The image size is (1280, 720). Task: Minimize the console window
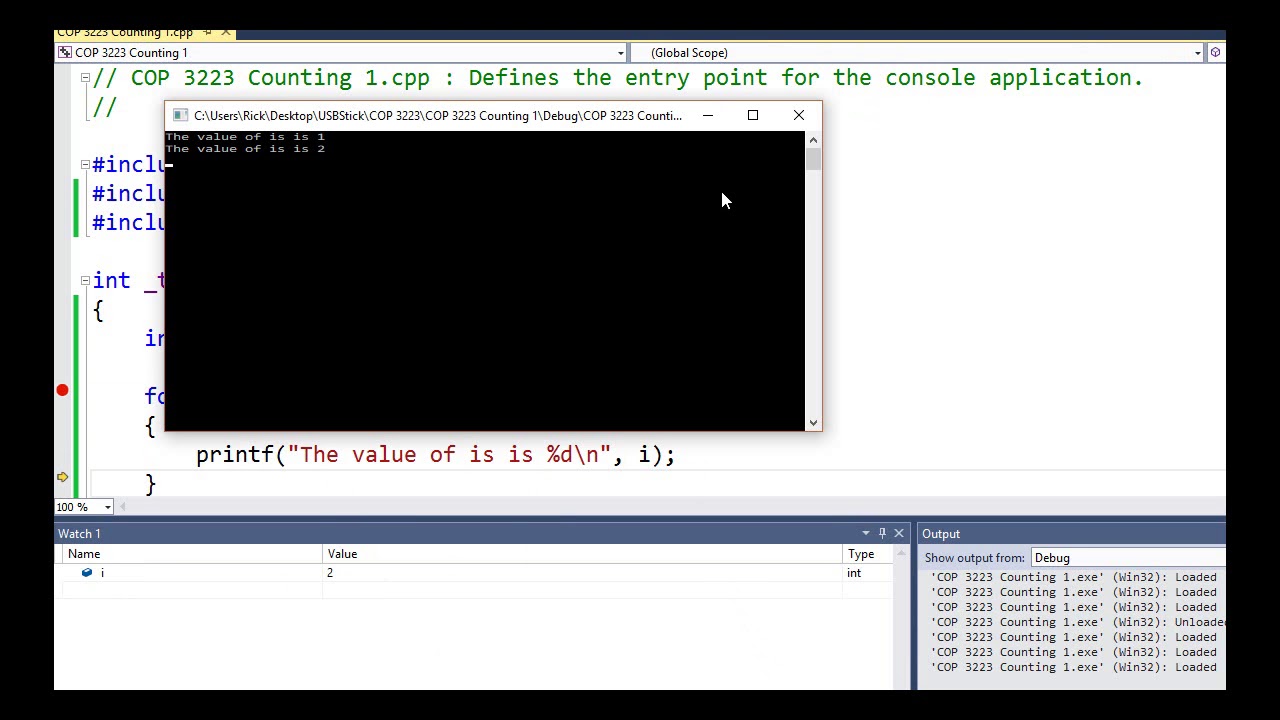(707, 116)
